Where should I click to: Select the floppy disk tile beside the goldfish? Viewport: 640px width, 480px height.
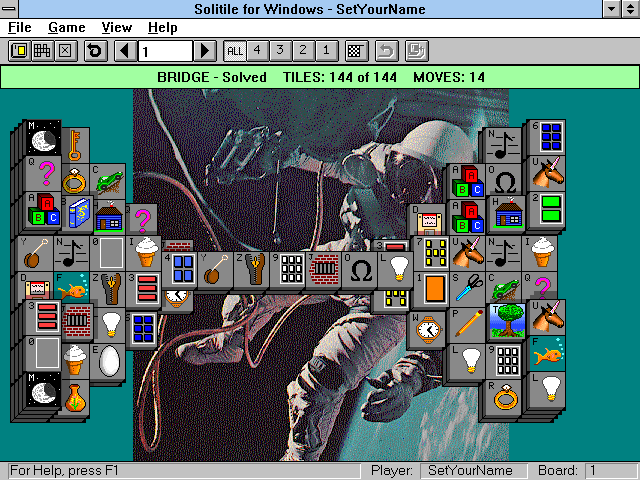[36, 287]
